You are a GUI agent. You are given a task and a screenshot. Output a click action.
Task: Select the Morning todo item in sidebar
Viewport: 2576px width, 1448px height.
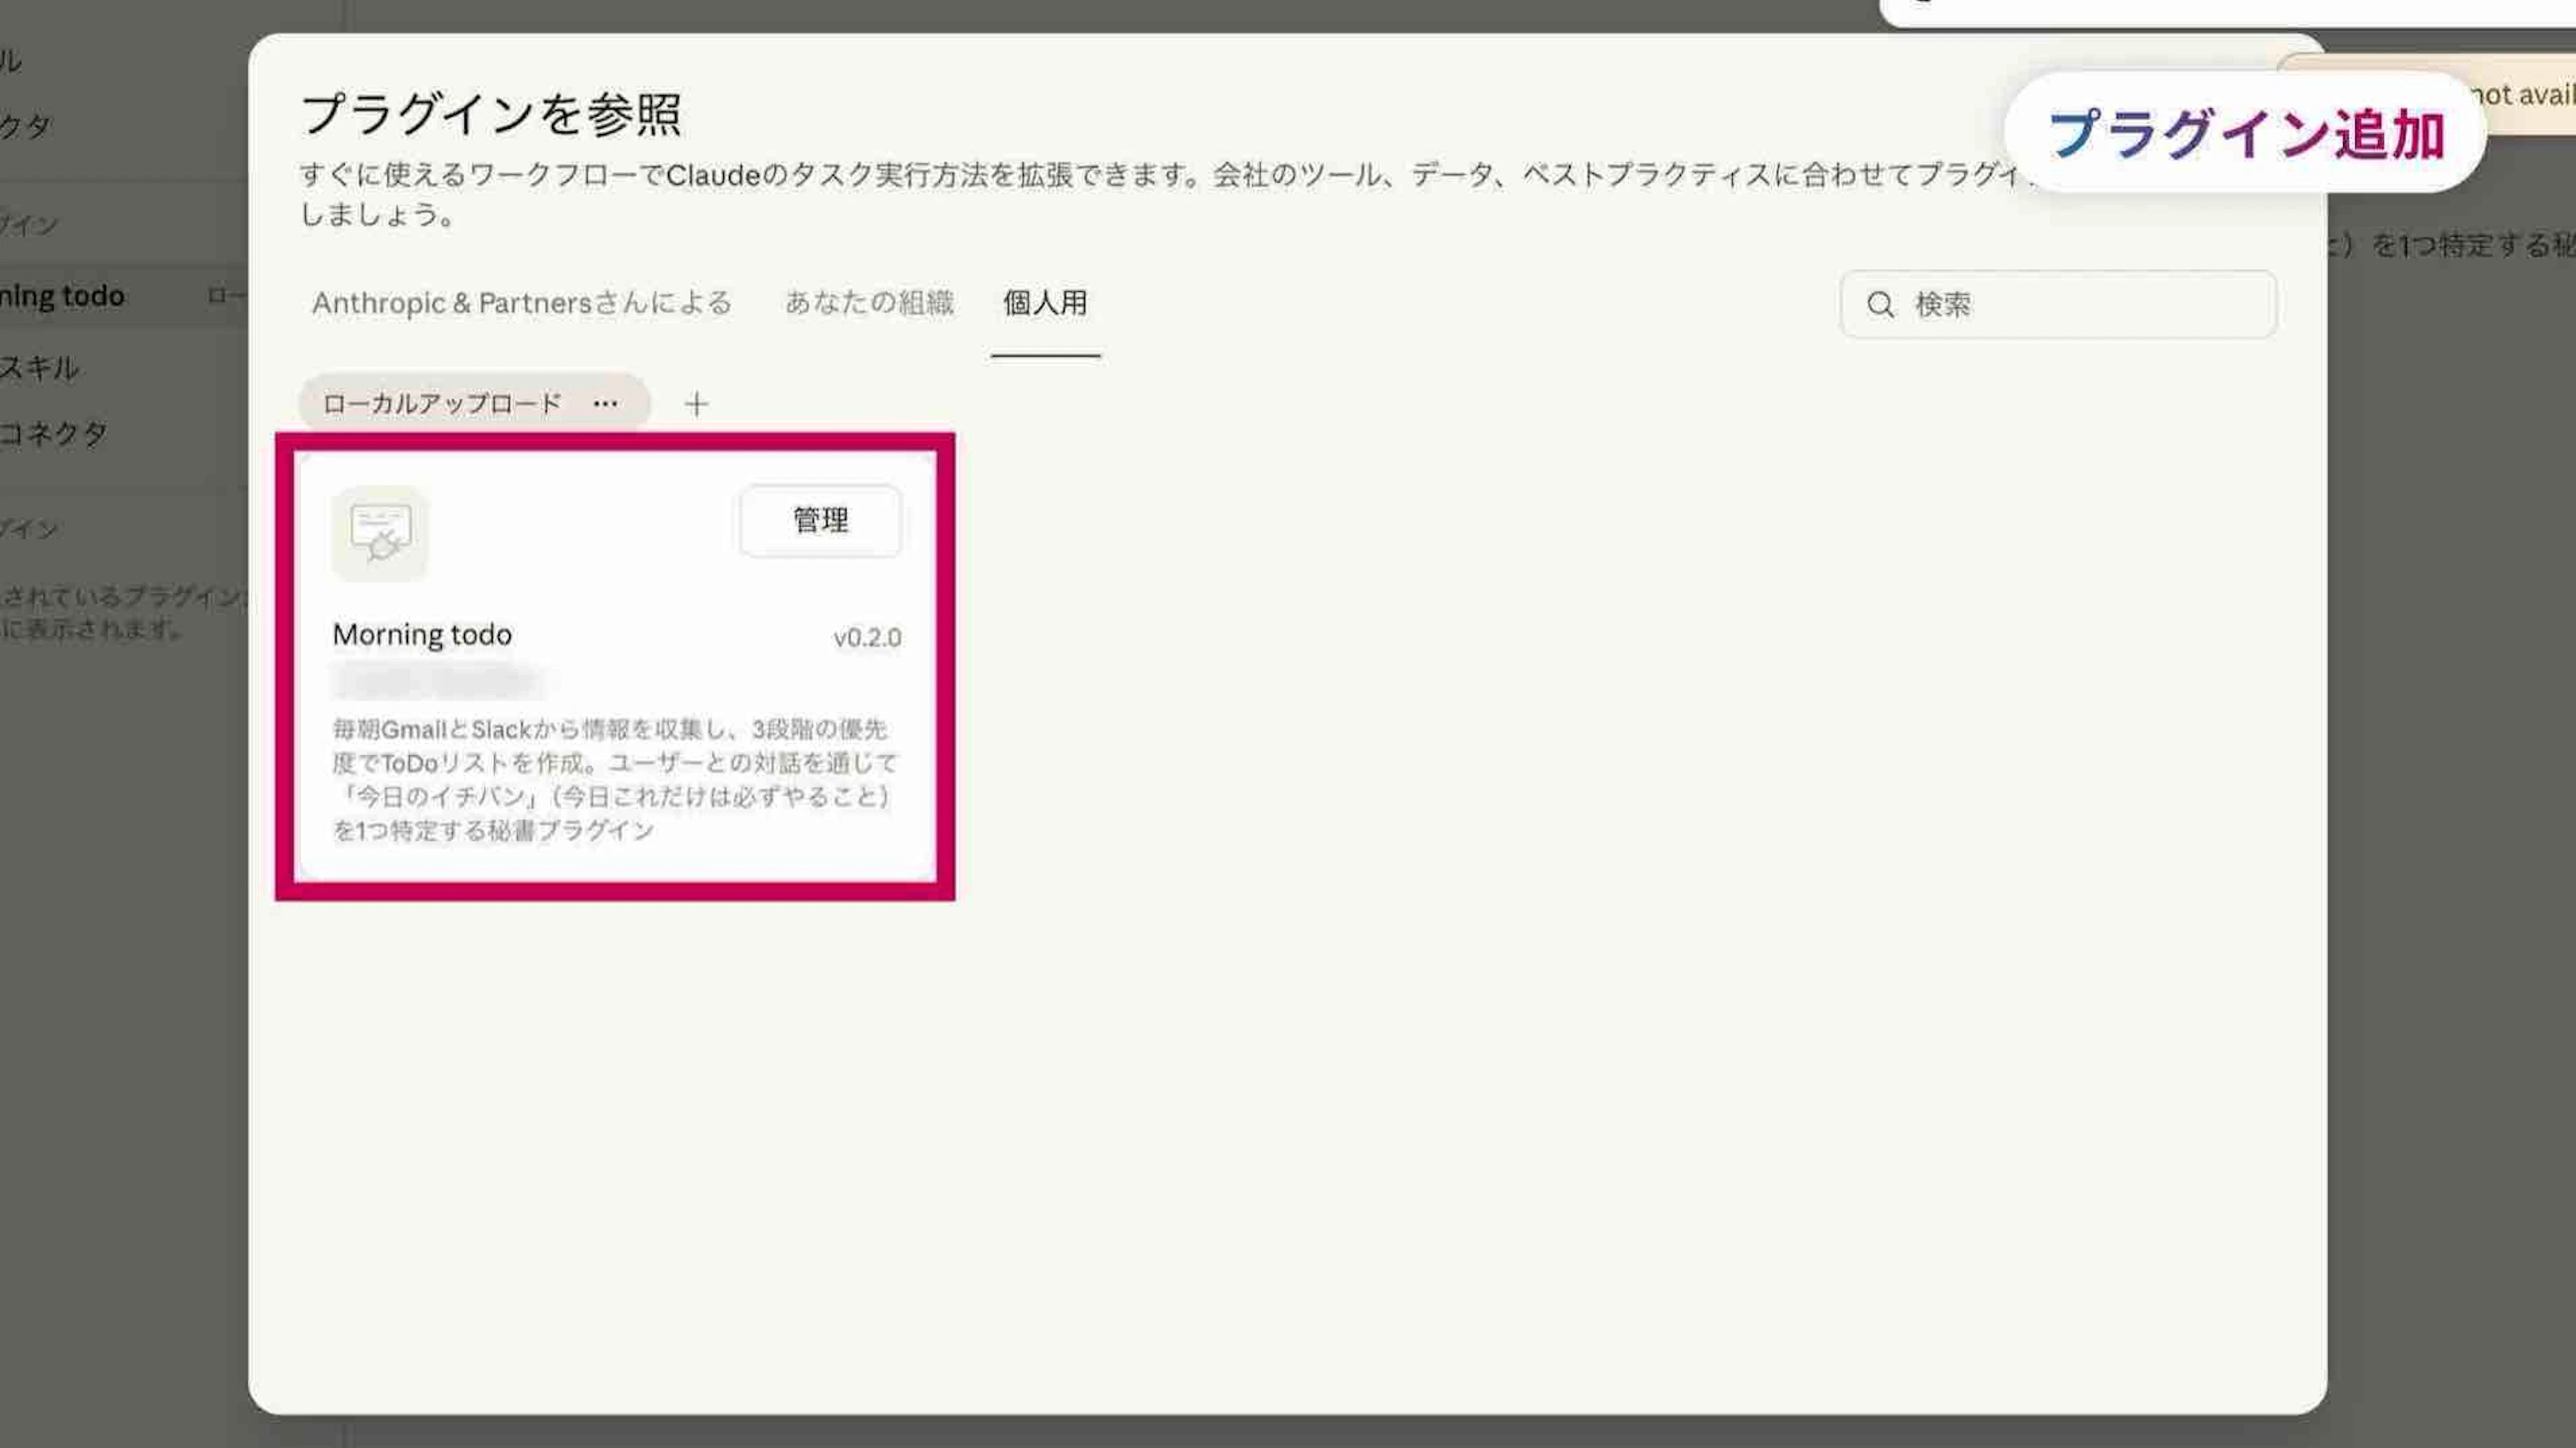(62, 296)
